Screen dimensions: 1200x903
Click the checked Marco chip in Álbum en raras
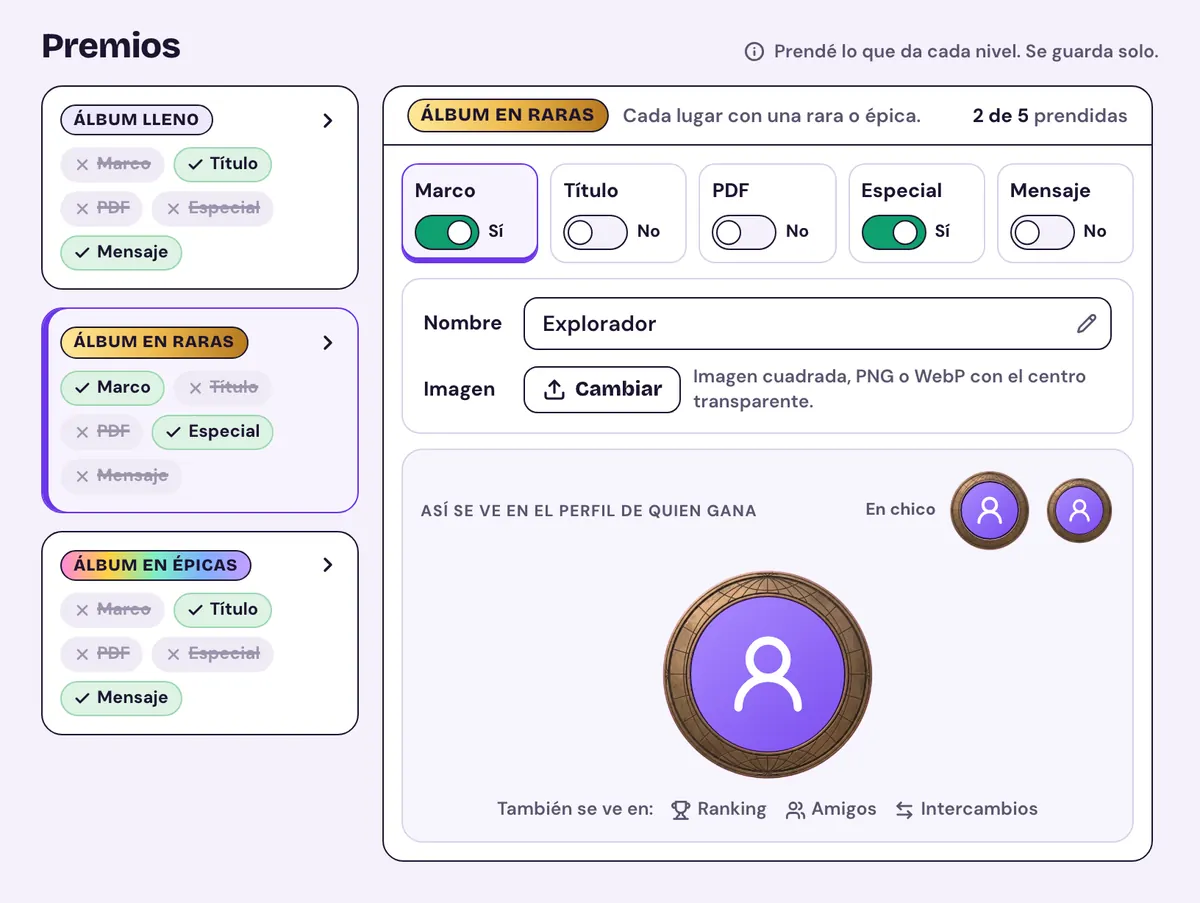coord(112,387)
